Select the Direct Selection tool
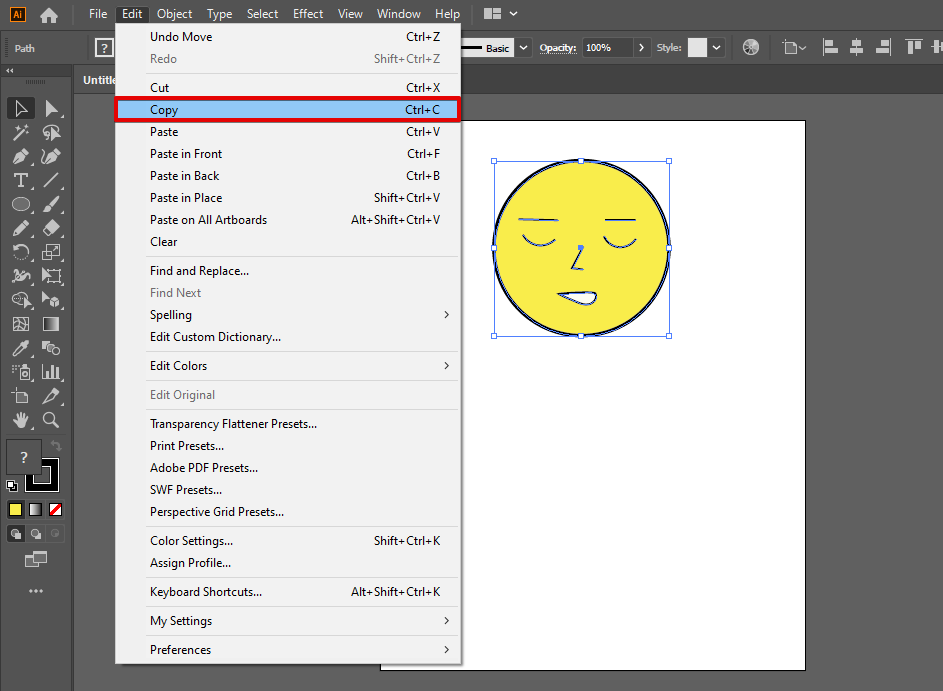943x691 pixels. 52,108
